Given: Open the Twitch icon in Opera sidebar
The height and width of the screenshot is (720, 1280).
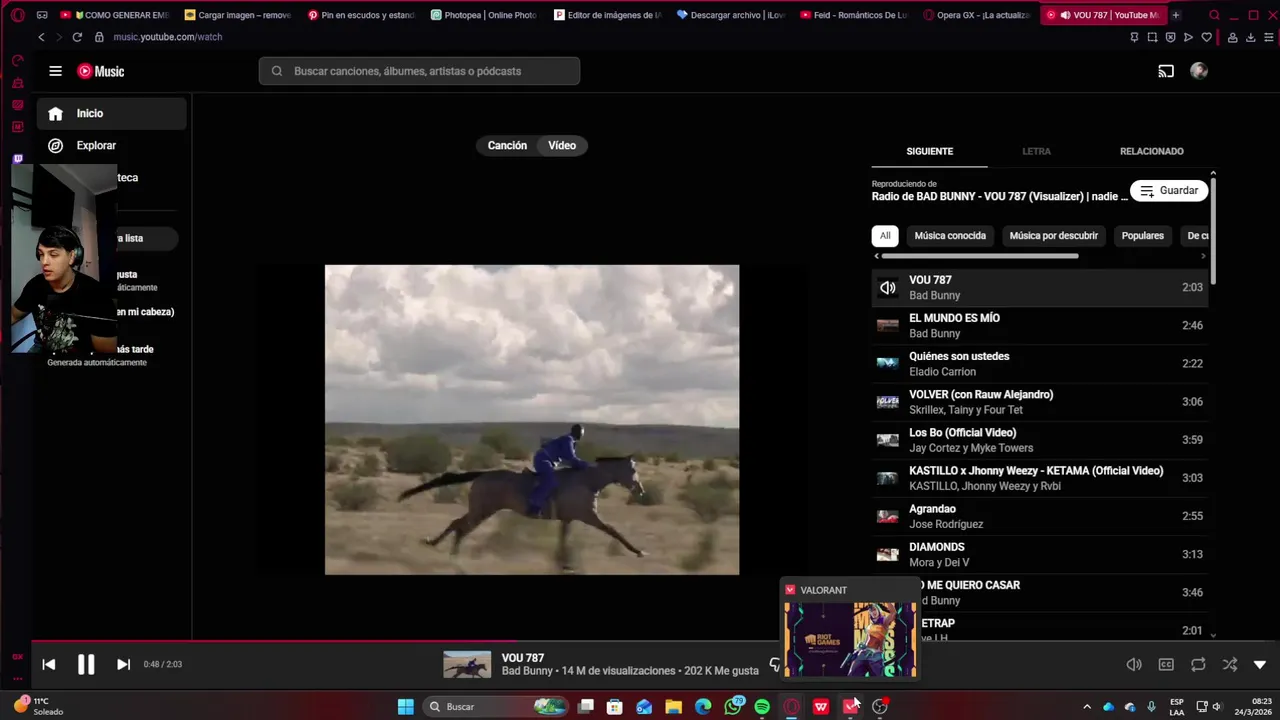Looking at the screenshot, I should coord(17,159).
